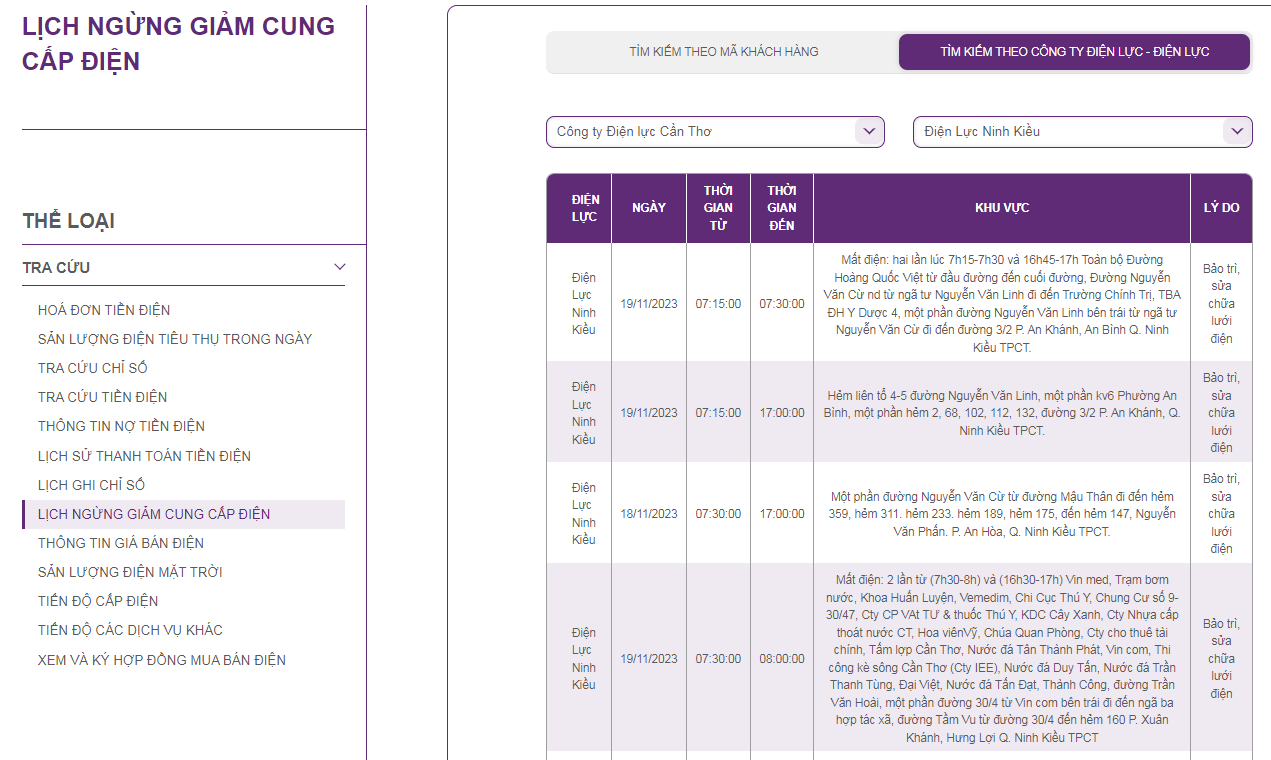
Task: Click the THỜI GIAN ĐẾN column header
Action: coord(782,208)
